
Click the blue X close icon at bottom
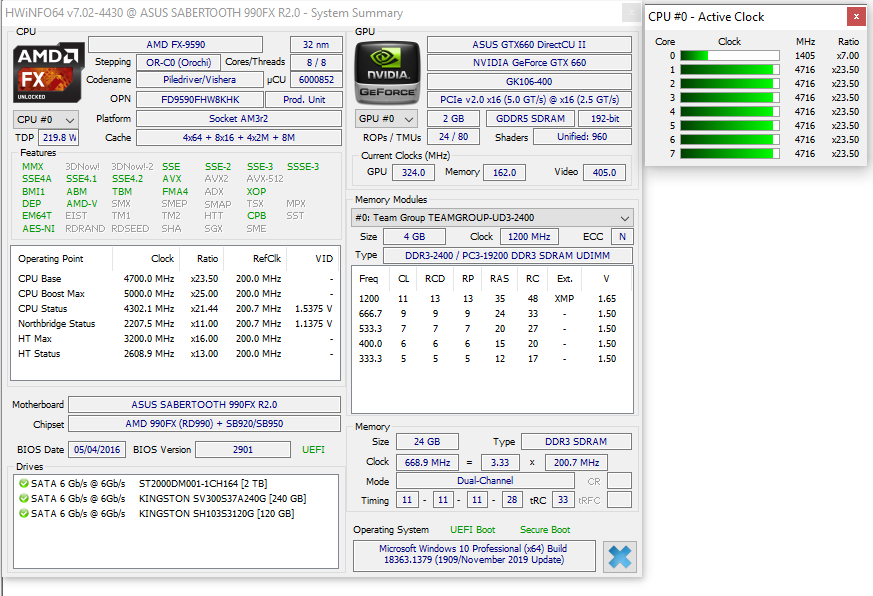coord(620,556)
